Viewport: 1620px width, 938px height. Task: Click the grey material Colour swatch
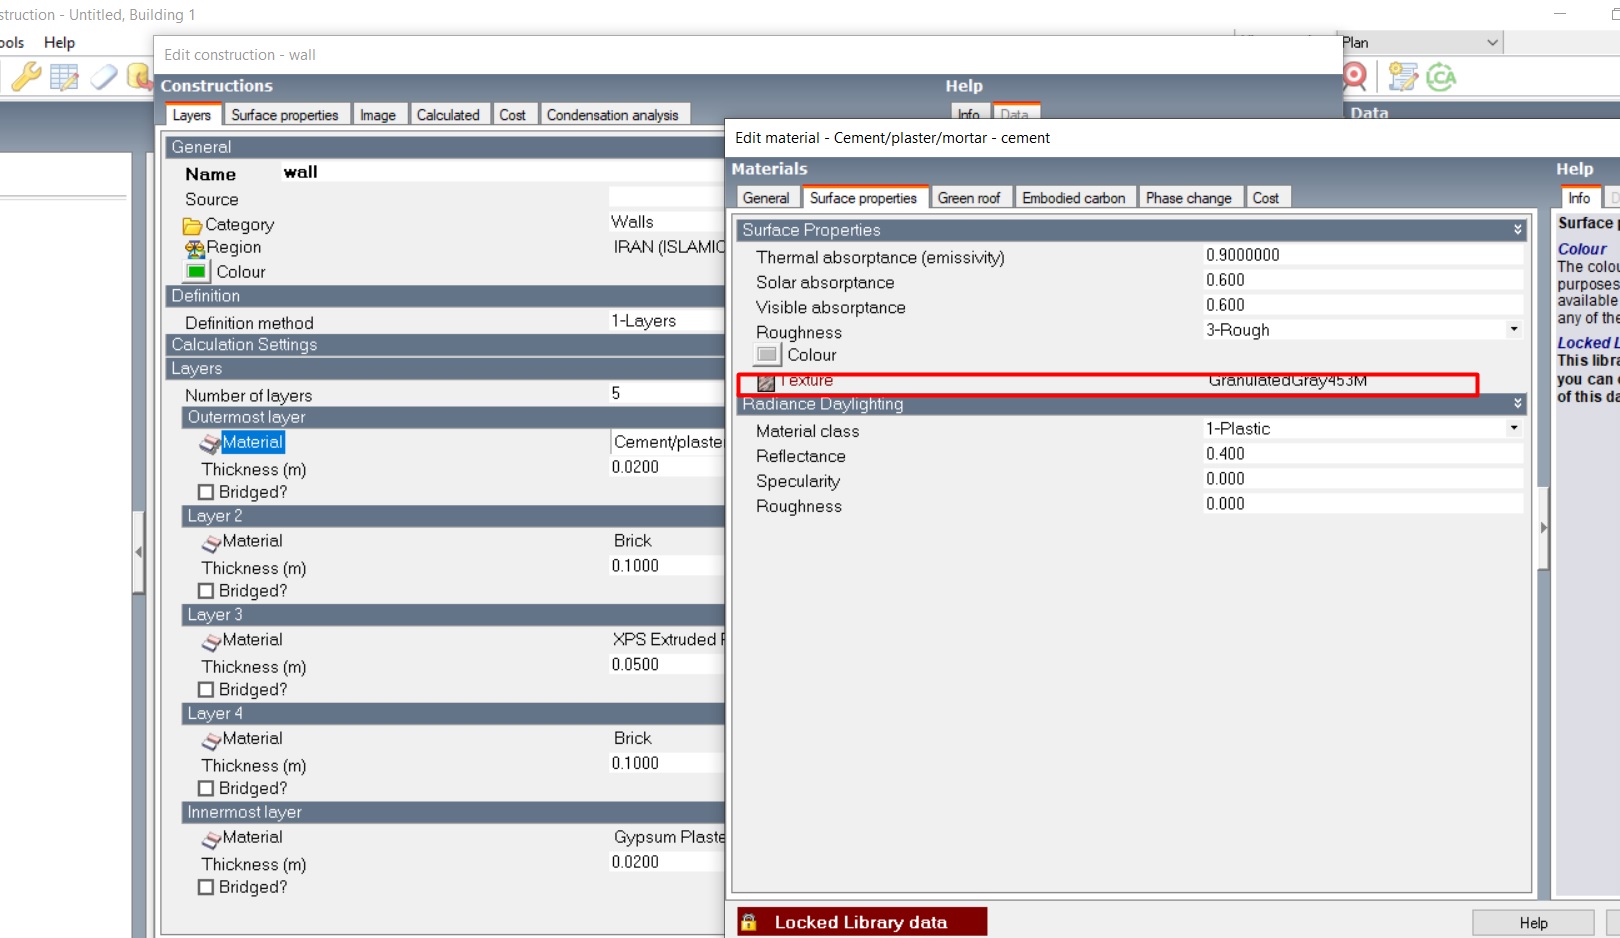767,355
